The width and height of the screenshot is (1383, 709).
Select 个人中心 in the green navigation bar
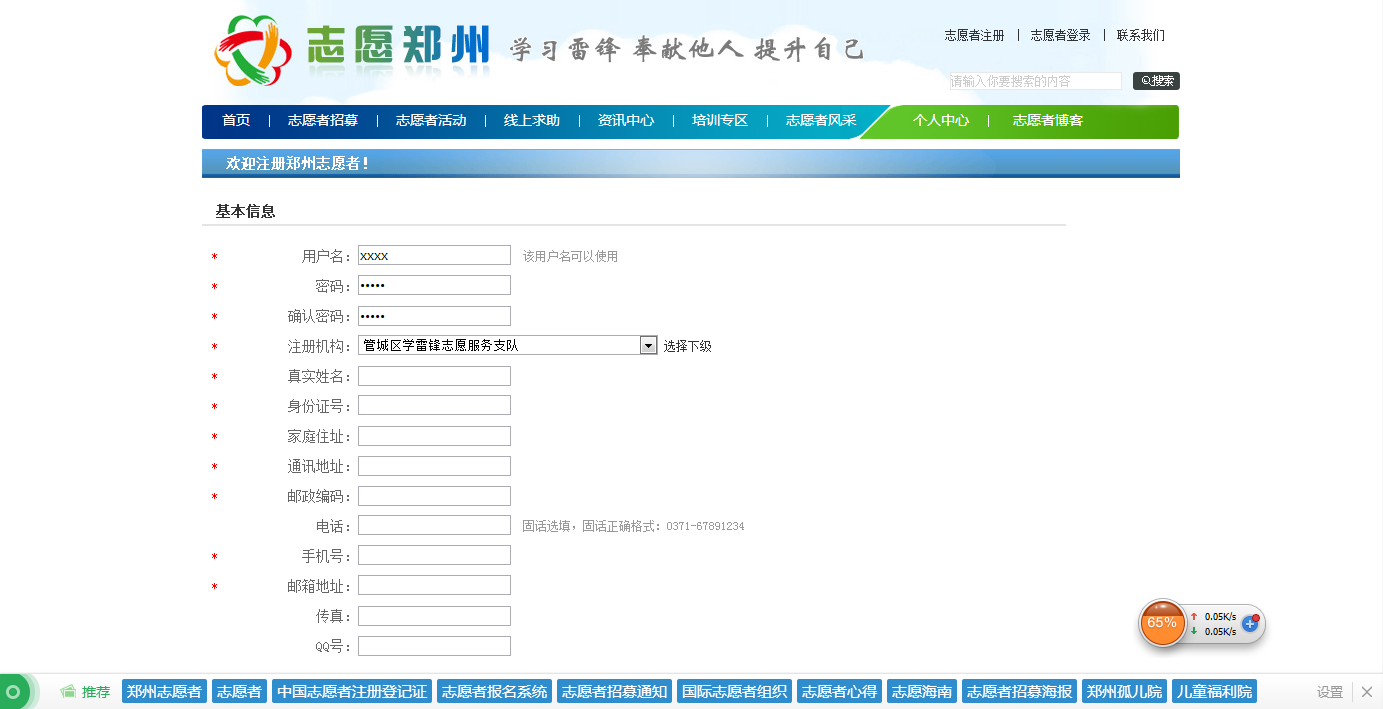pyautogui.click(x=941, y=121)
